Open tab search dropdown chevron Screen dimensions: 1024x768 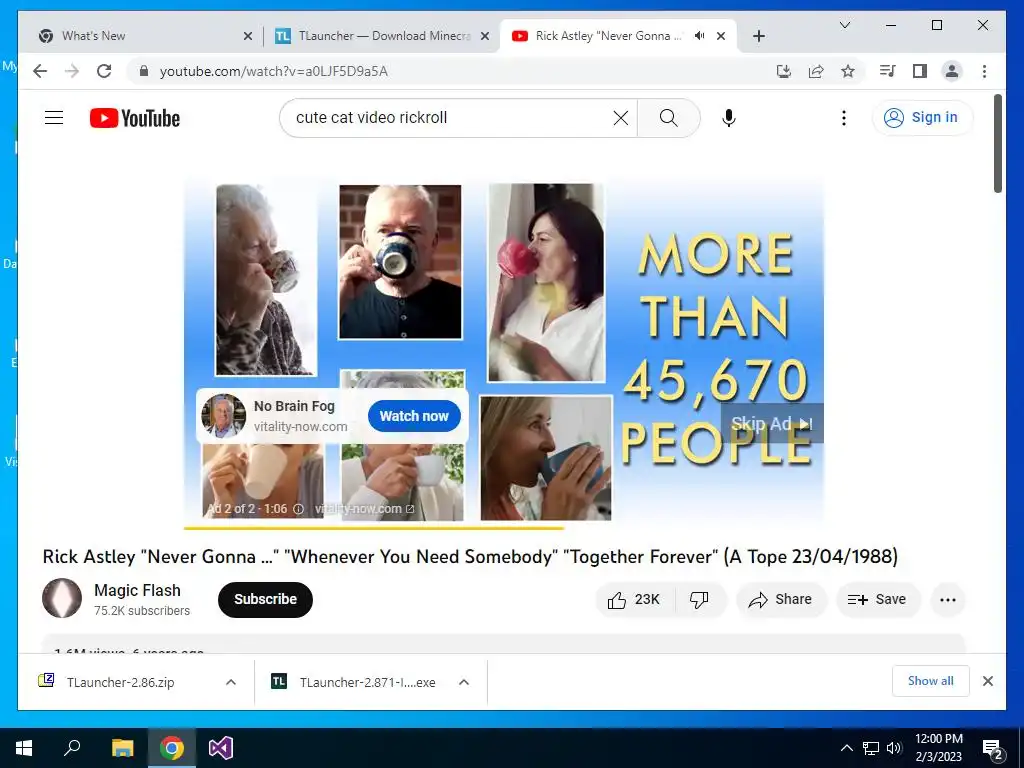click(844, 25)
